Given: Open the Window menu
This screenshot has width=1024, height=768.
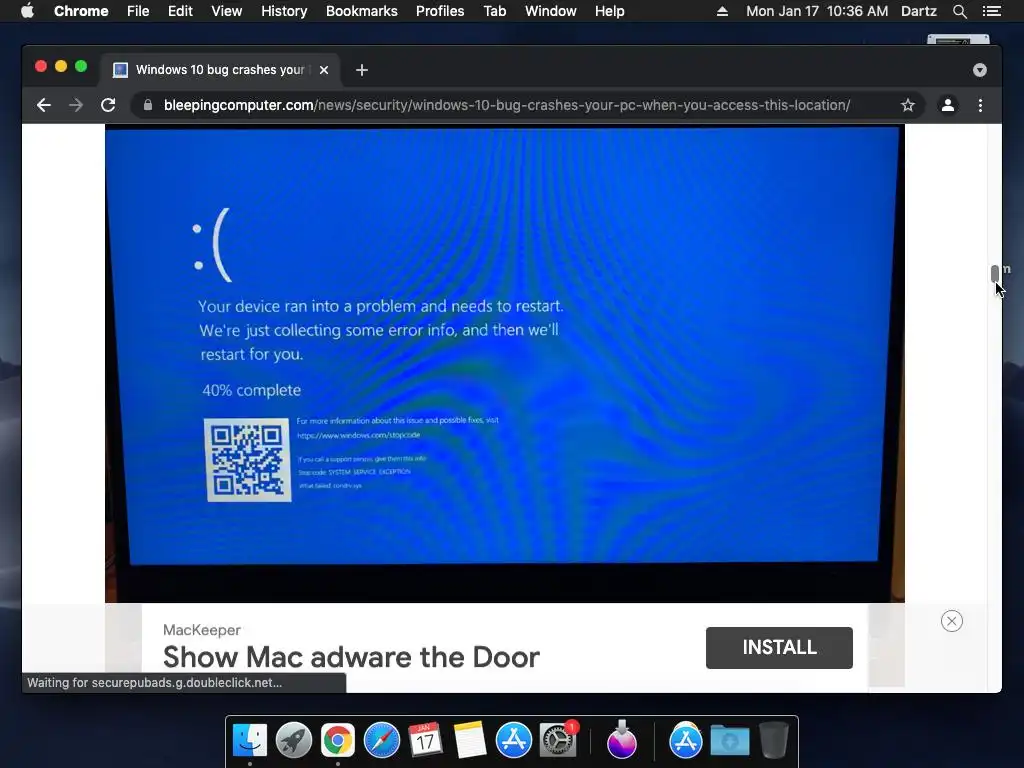Looking at the screenshot, I should [551, 11].
